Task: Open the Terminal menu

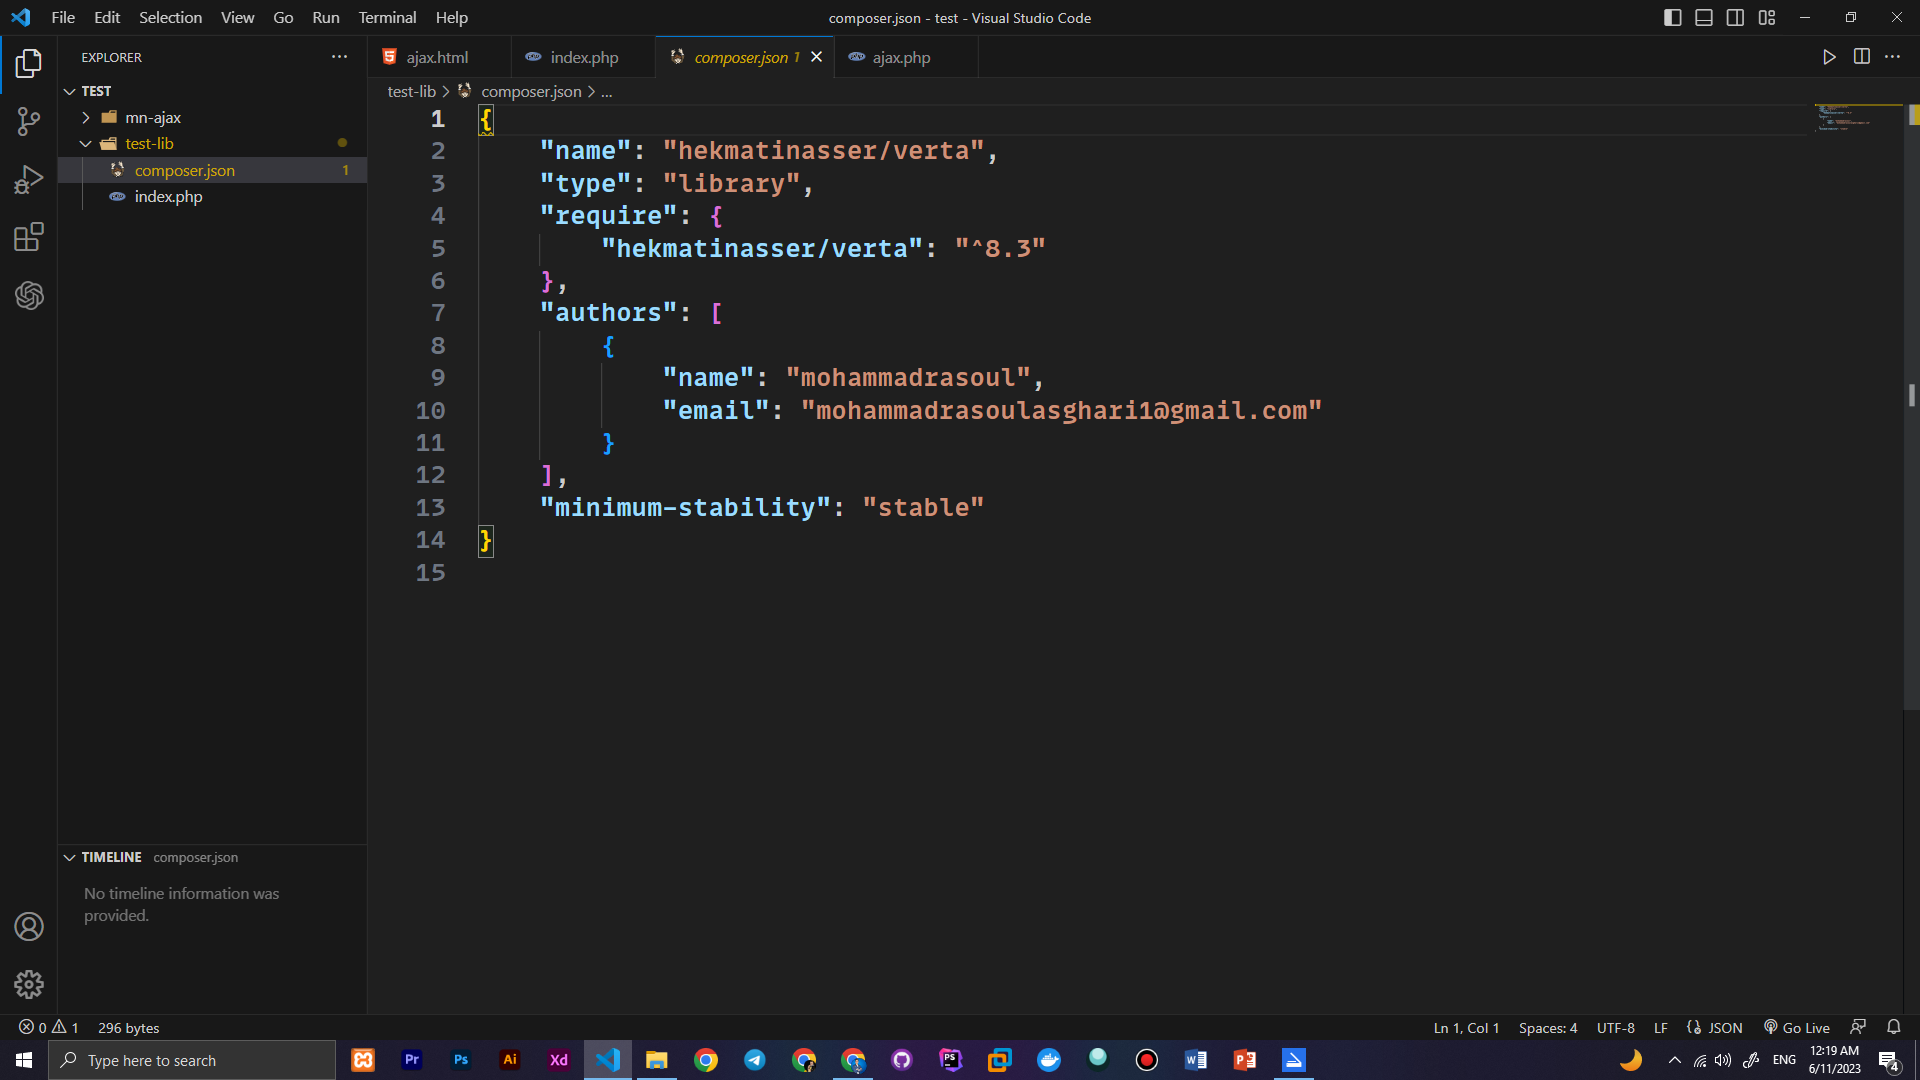Action: 387,18
